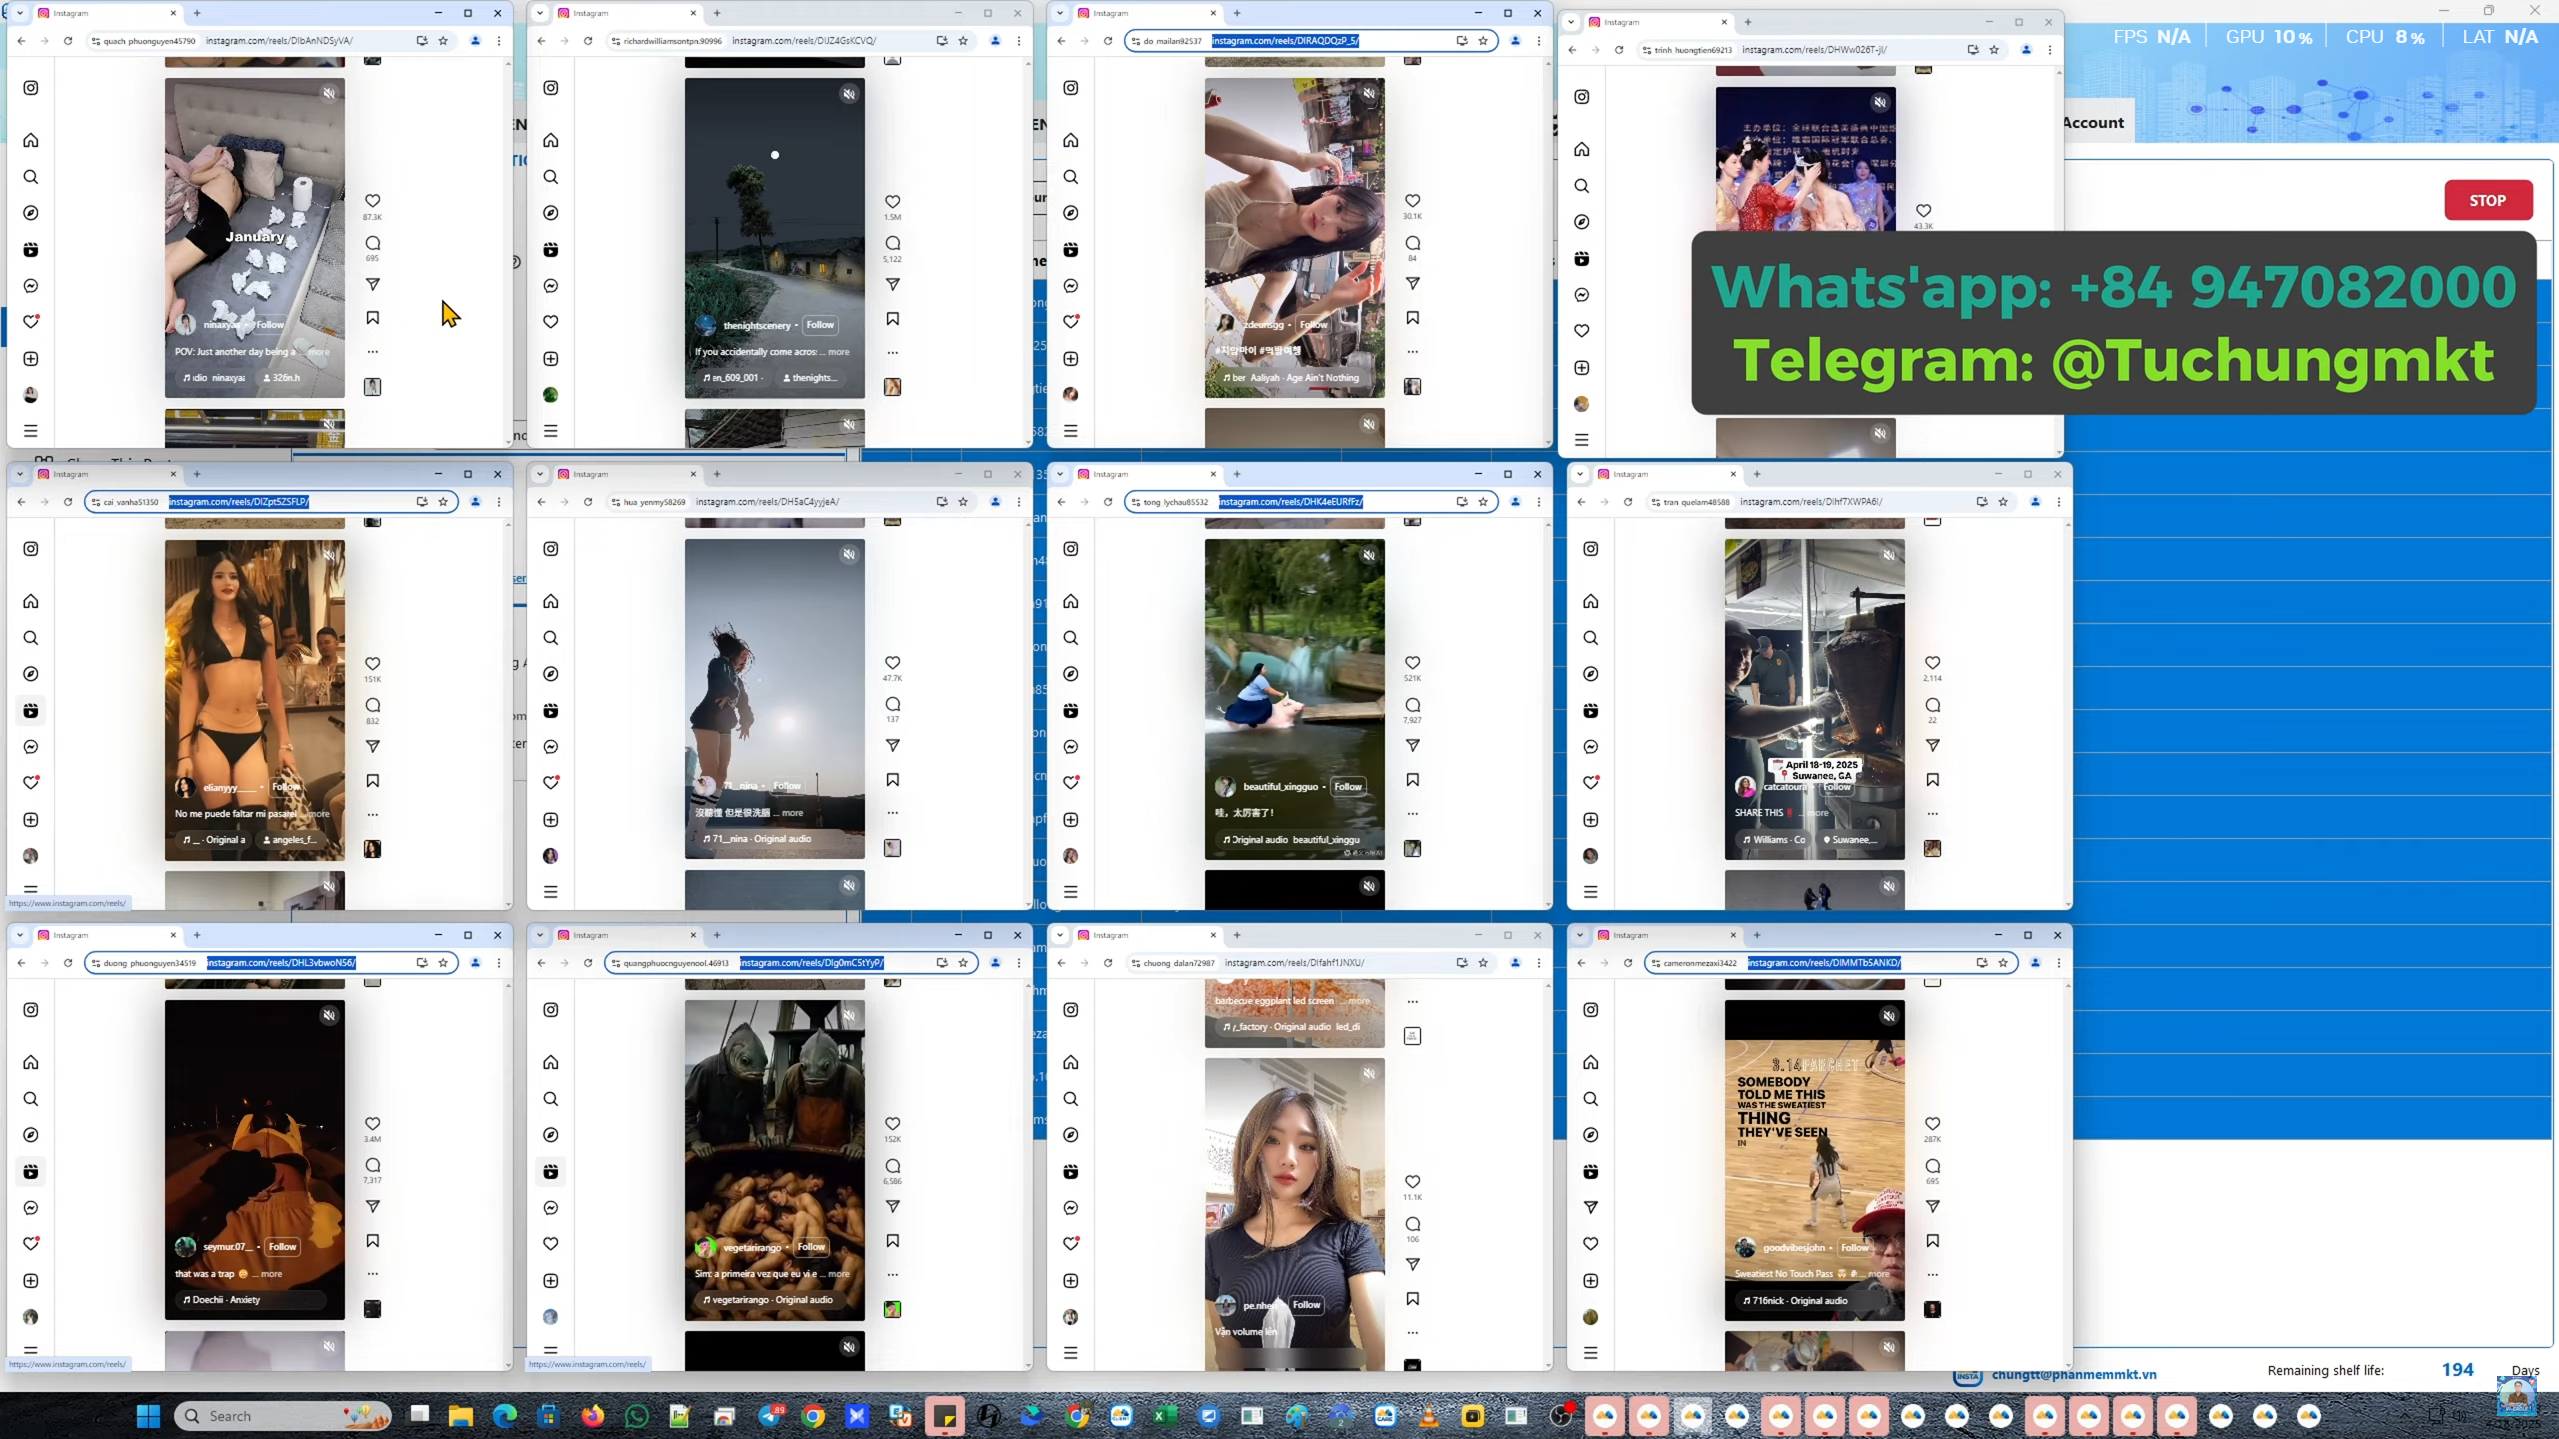Expand tab search dropdown in quach phuonguyen window

20,13
